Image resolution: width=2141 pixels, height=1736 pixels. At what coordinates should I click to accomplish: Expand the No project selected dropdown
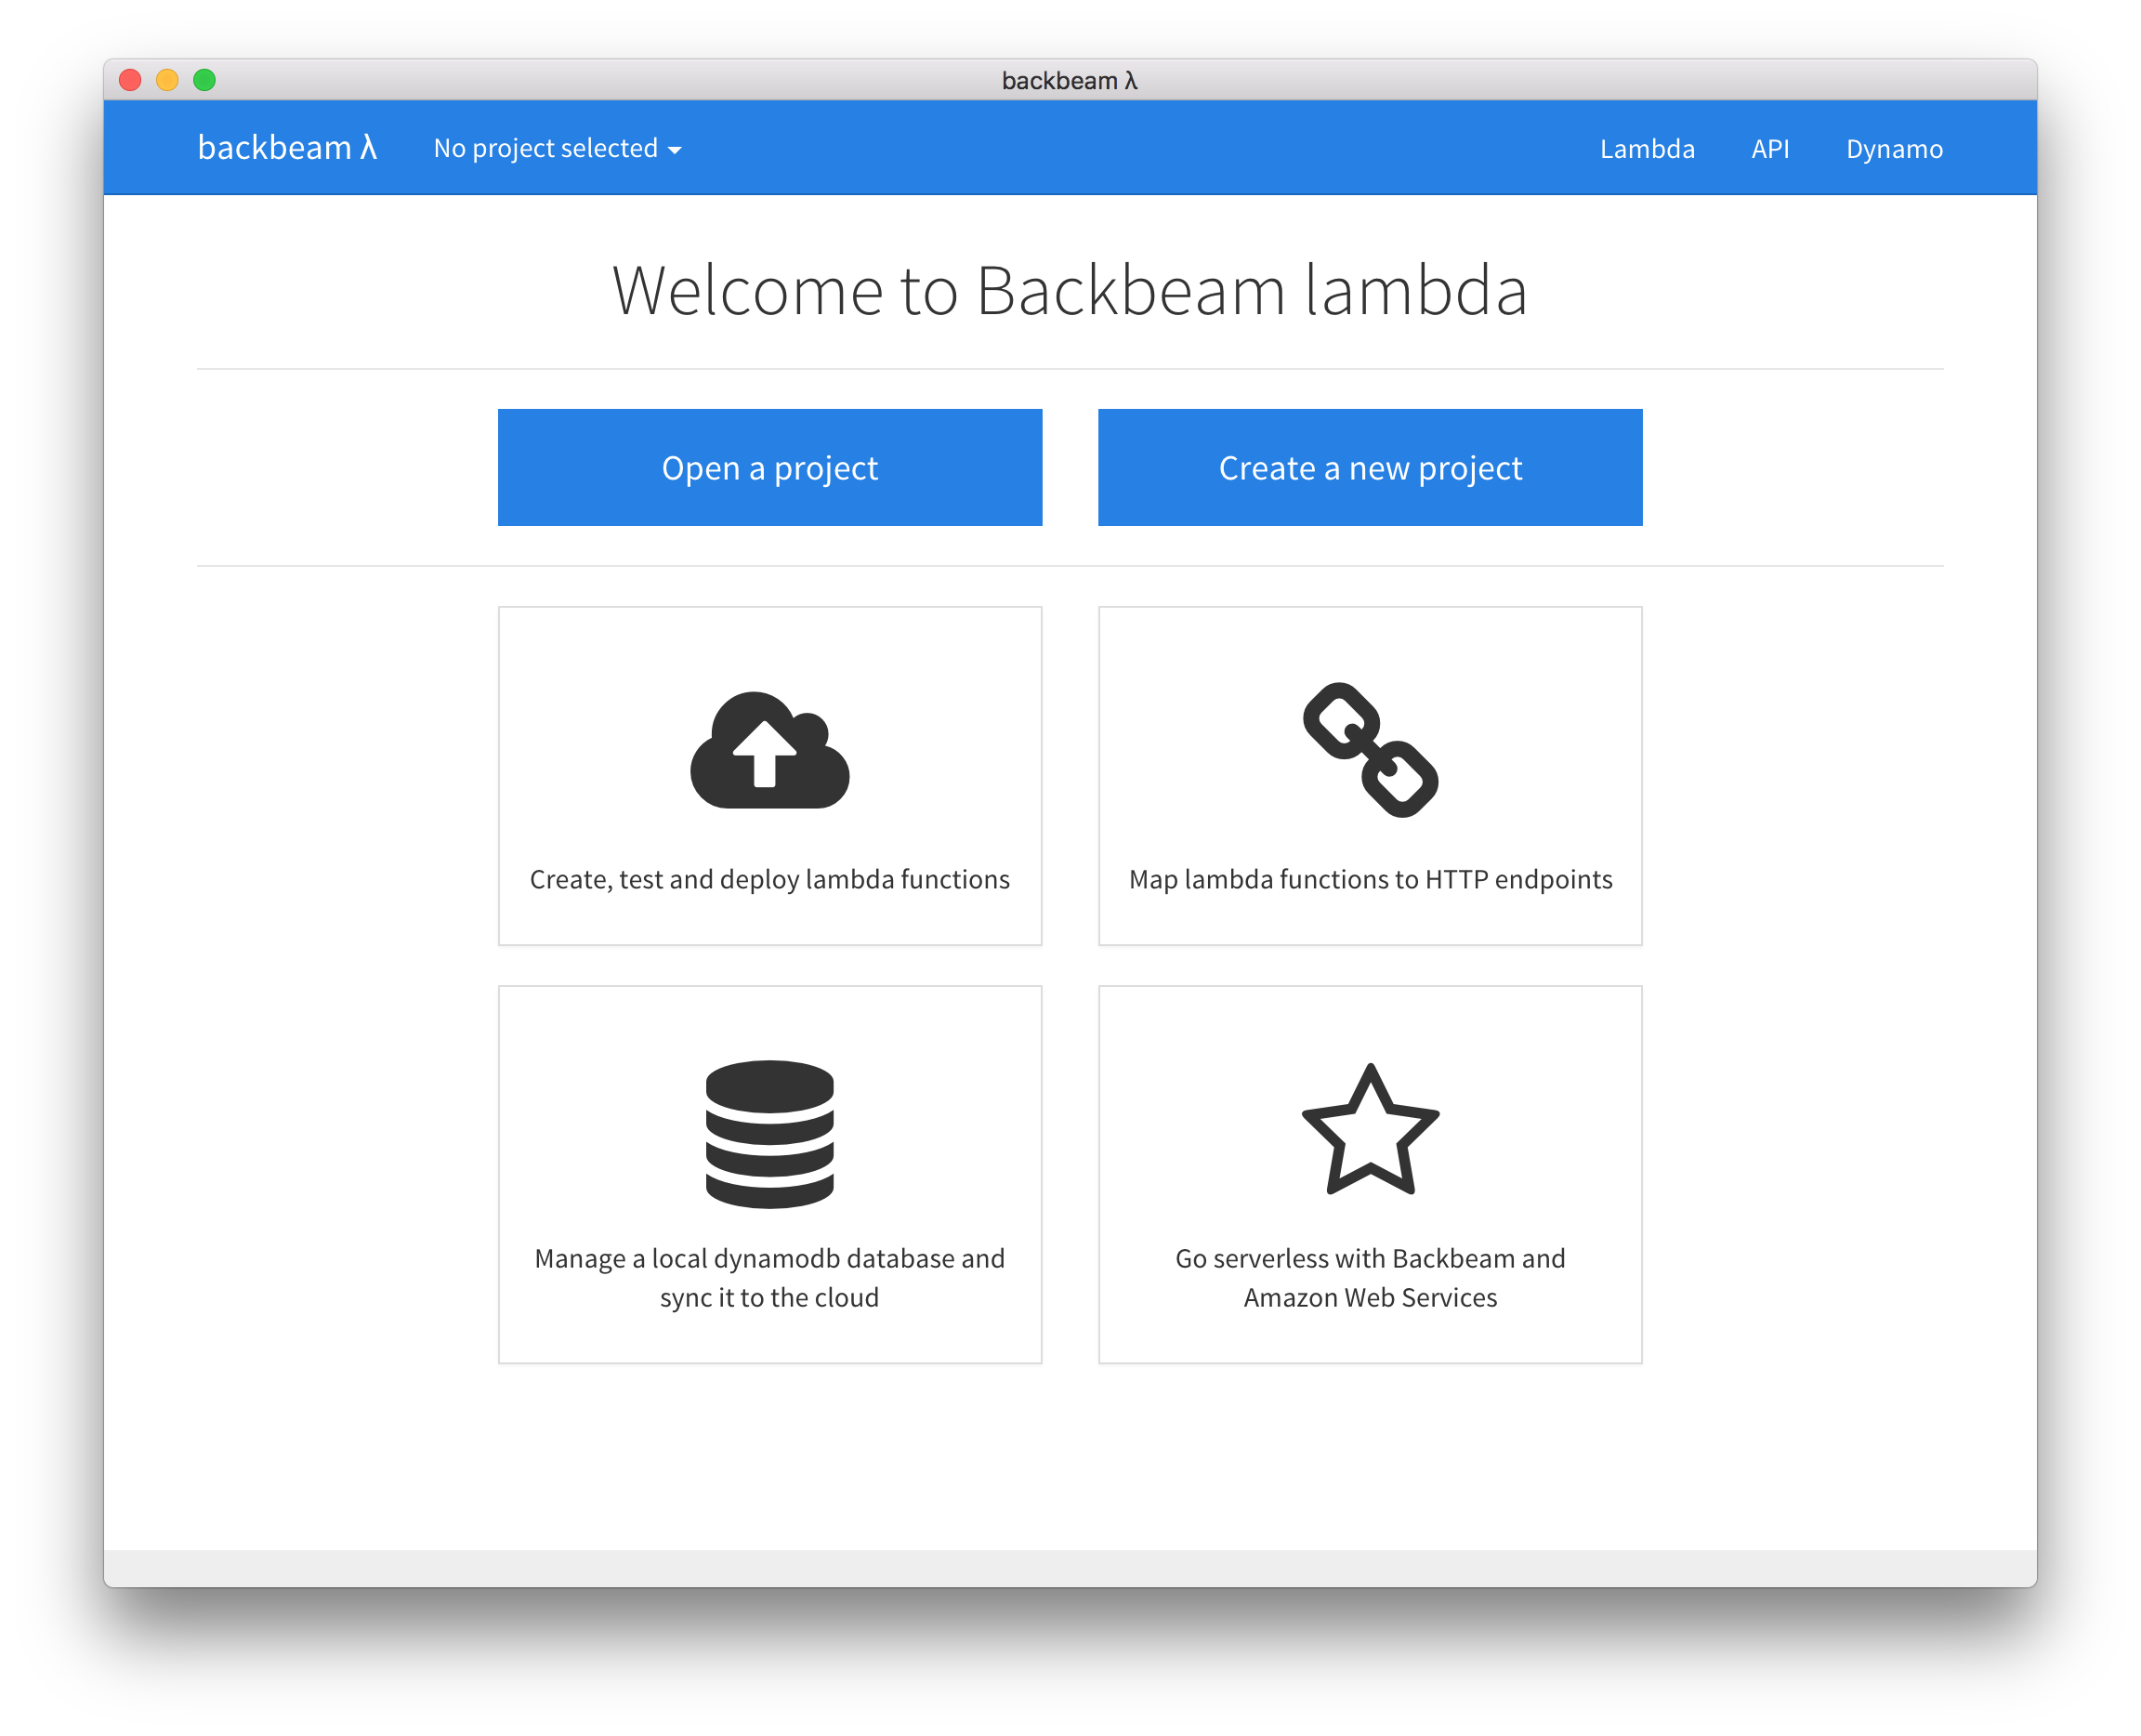[x=546, y=148]
